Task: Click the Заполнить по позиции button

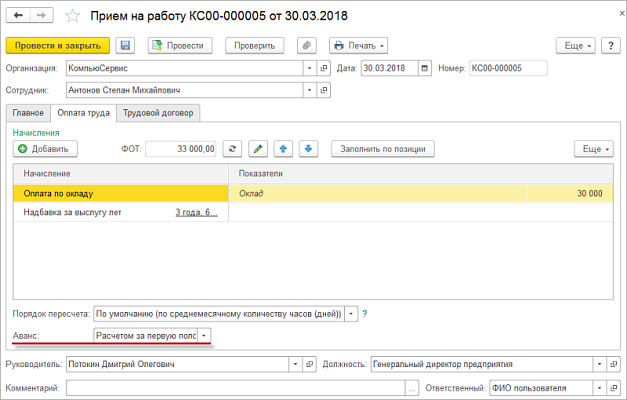Action: coord(383,149)
